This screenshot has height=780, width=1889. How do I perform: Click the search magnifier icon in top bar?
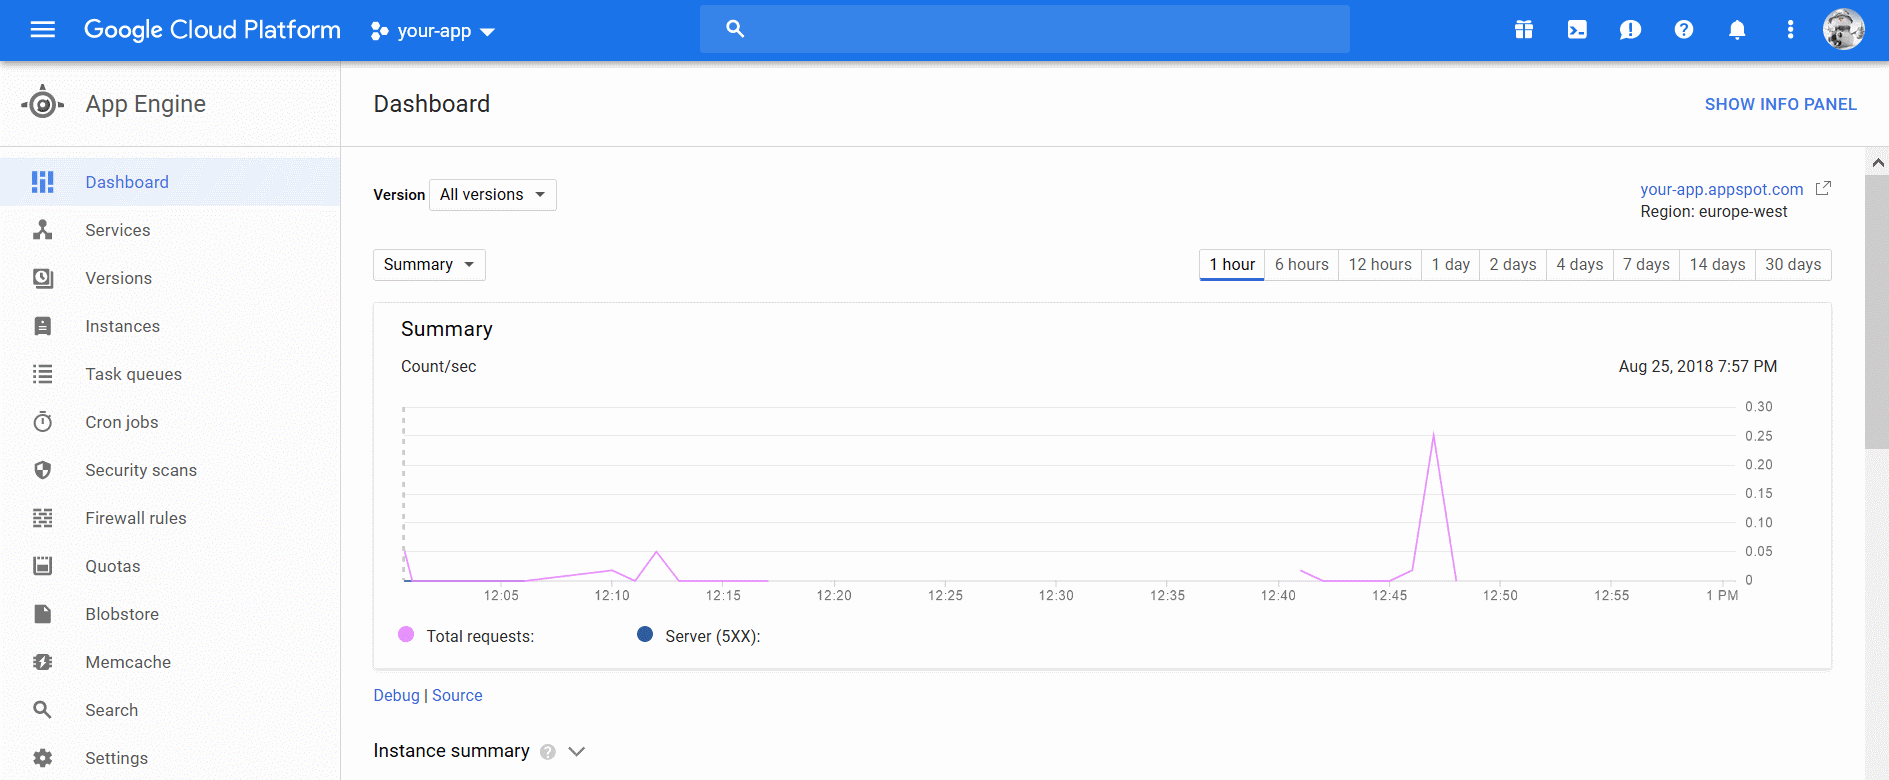click(735, 29)
